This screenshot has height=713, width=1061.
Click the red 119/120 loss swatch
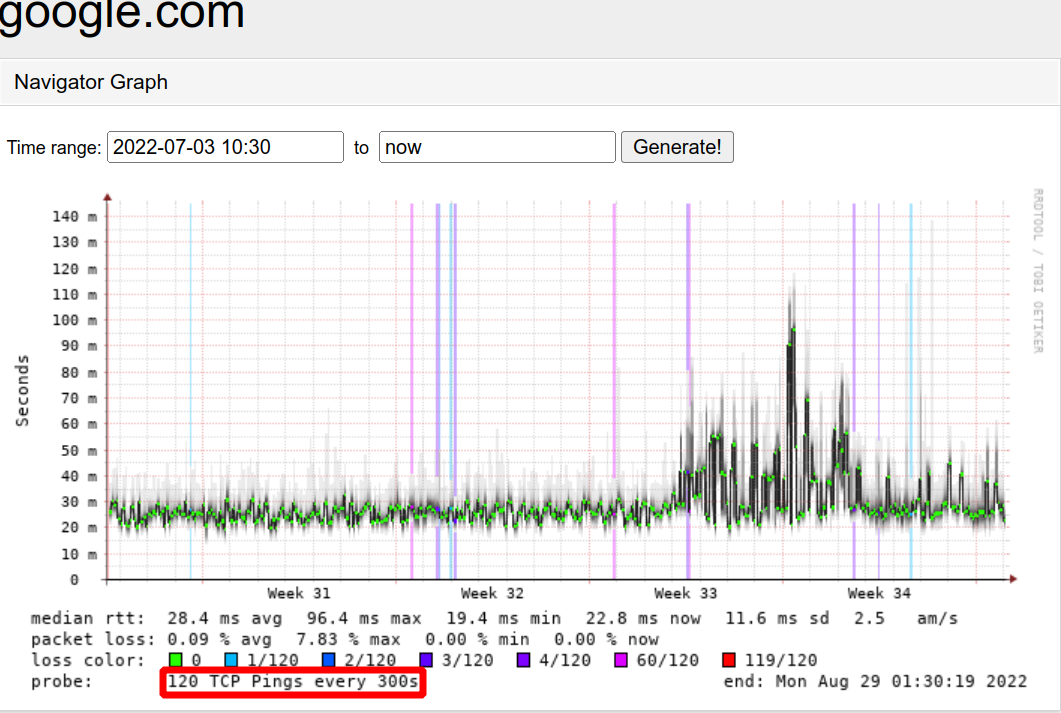729,660
